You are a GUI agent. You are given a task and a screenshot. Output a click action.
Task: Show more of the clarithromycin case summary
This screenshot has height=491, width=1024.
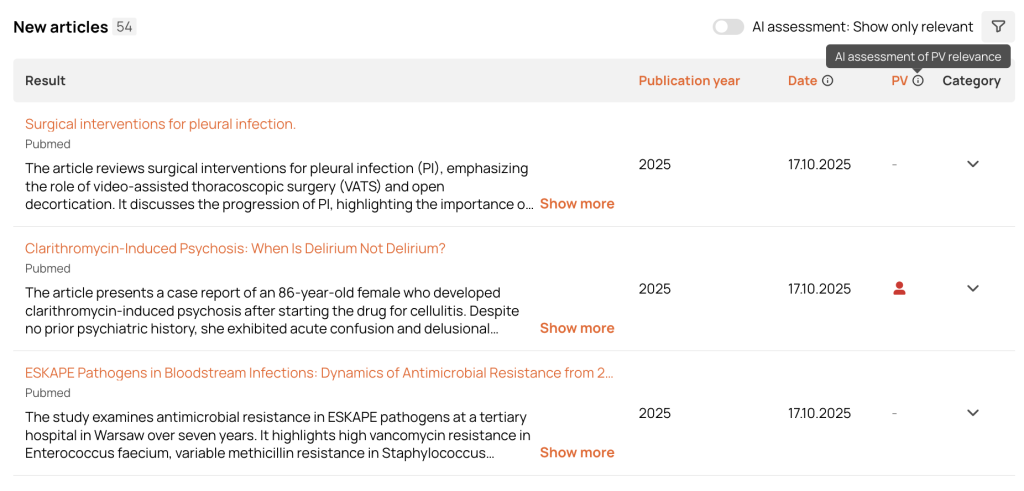577,328
